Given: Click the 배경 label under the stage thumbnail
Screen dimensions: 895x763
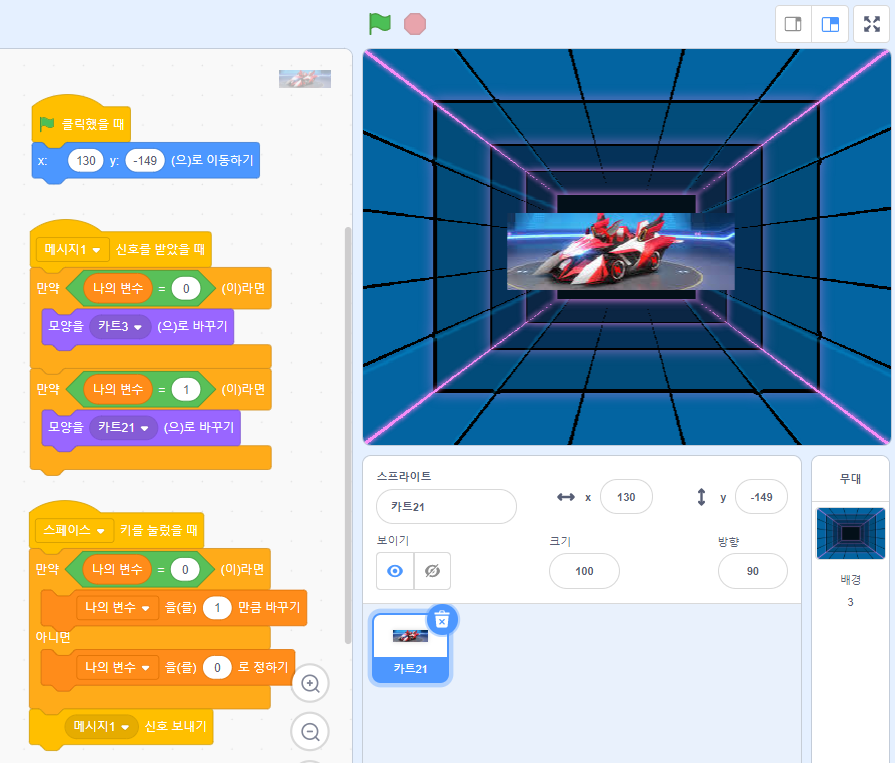Looking at the screenshot, I should click(x=850, y=580).
